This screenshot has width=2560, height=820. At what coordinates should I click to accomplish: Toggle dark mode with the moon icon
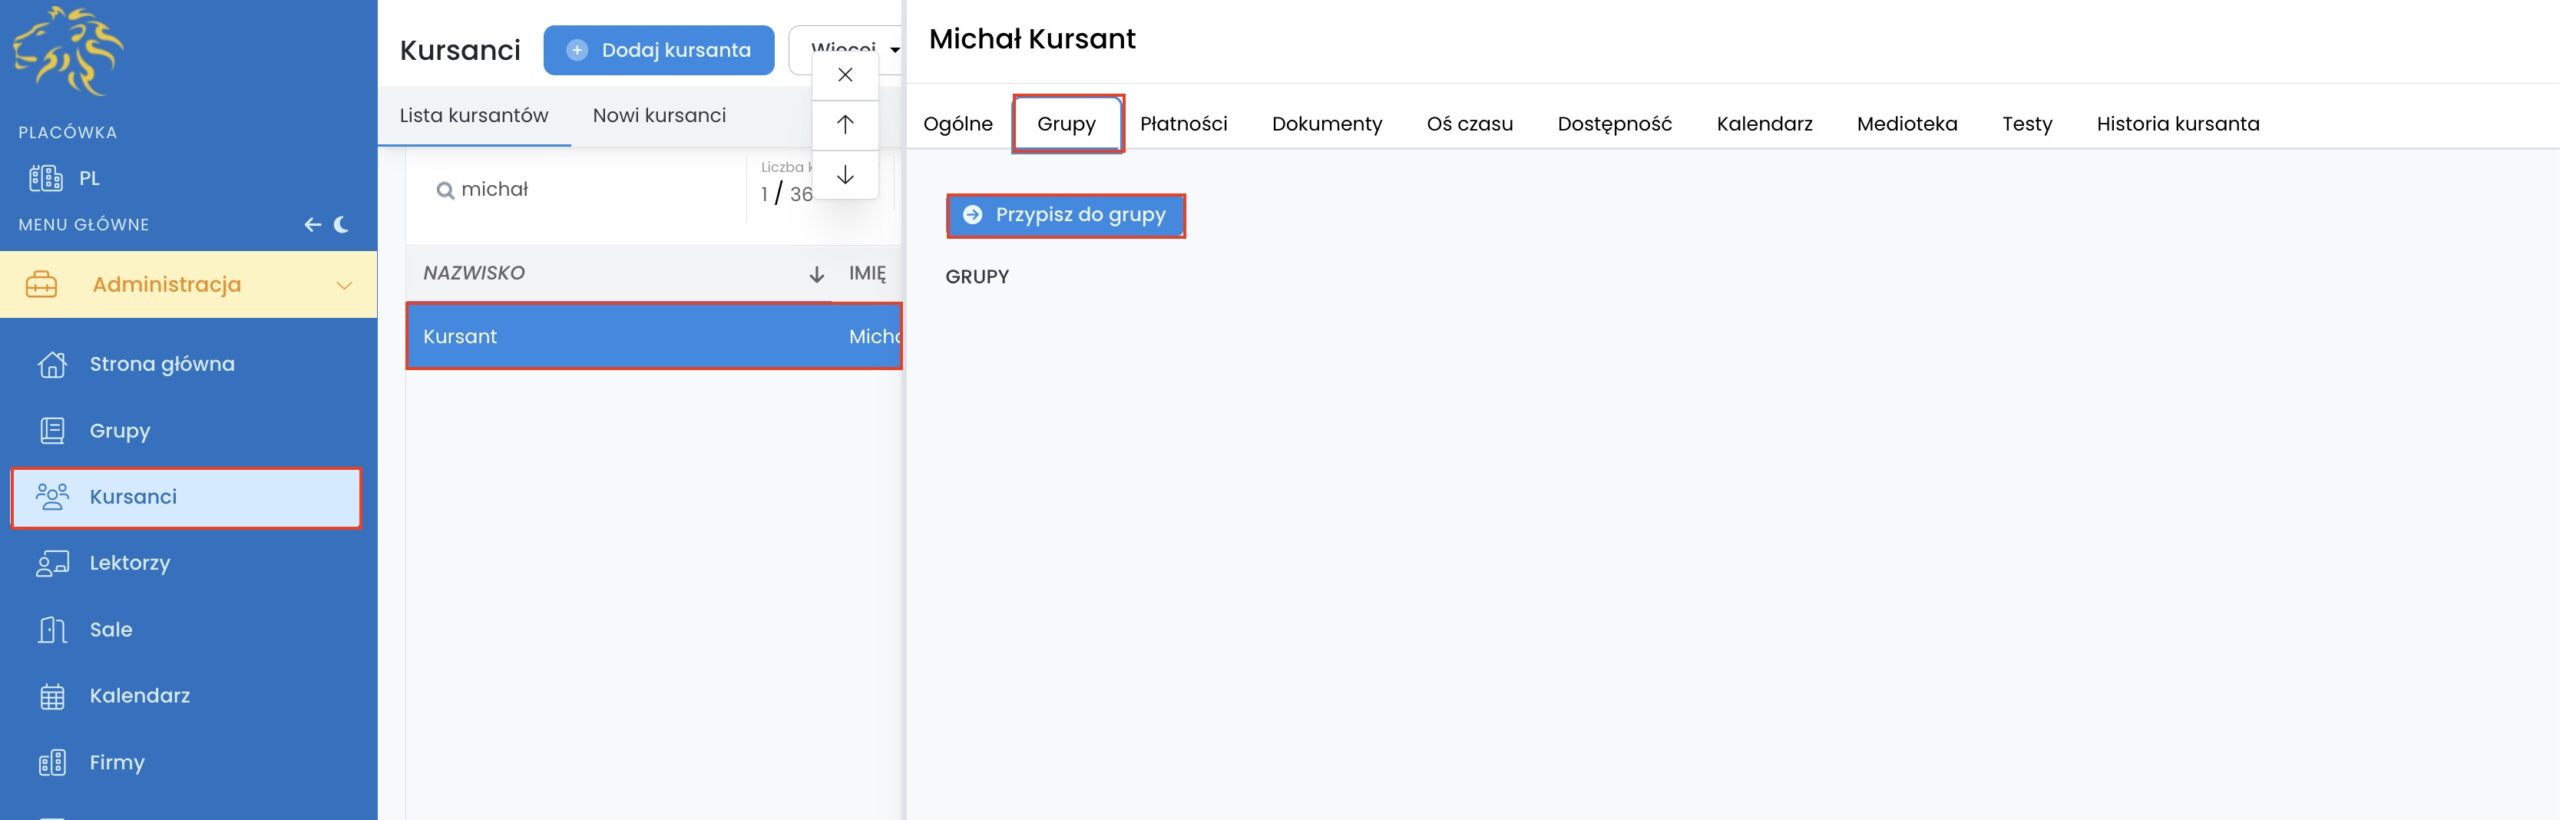[x=342, y=225]
